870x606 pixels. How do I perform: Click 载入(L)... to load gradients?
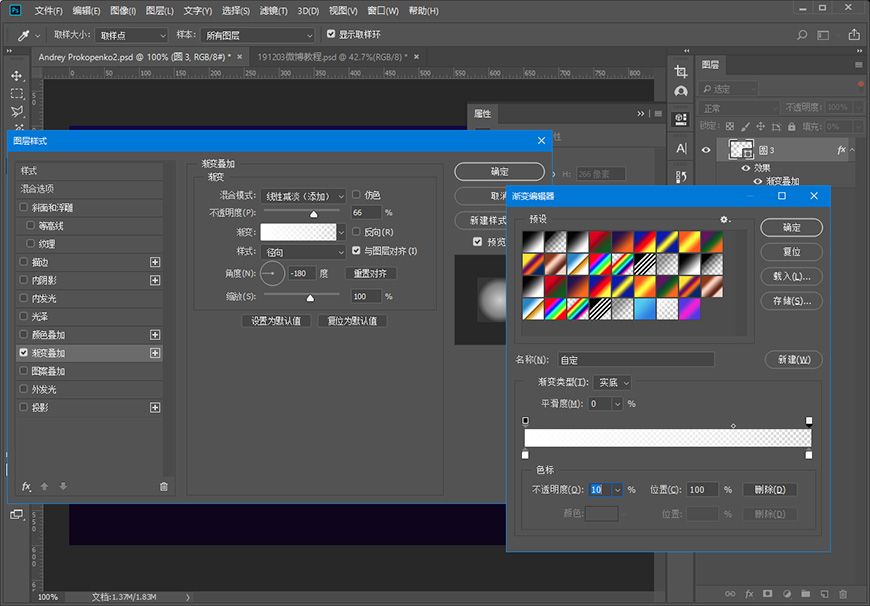point(791,276)
